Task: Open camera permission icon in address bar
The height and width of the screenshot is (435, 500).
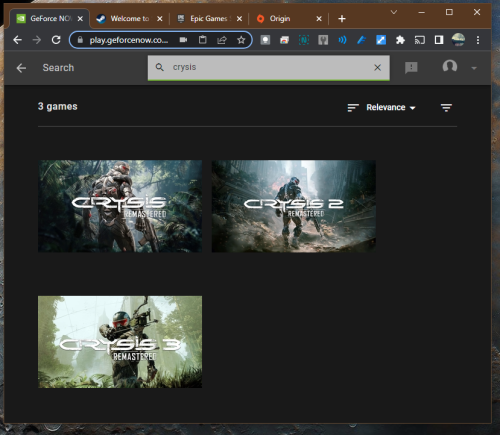Action: tap(183, 40)
